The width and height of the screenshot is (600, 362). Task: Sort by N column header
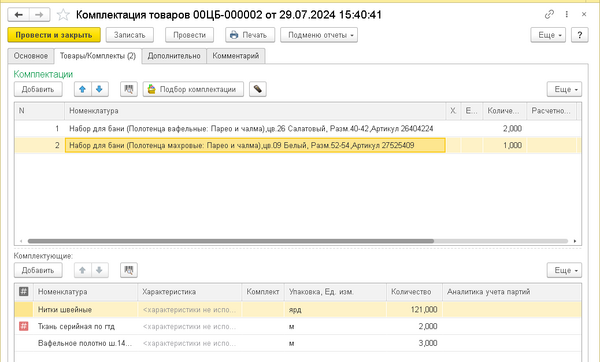click(39, 111)
